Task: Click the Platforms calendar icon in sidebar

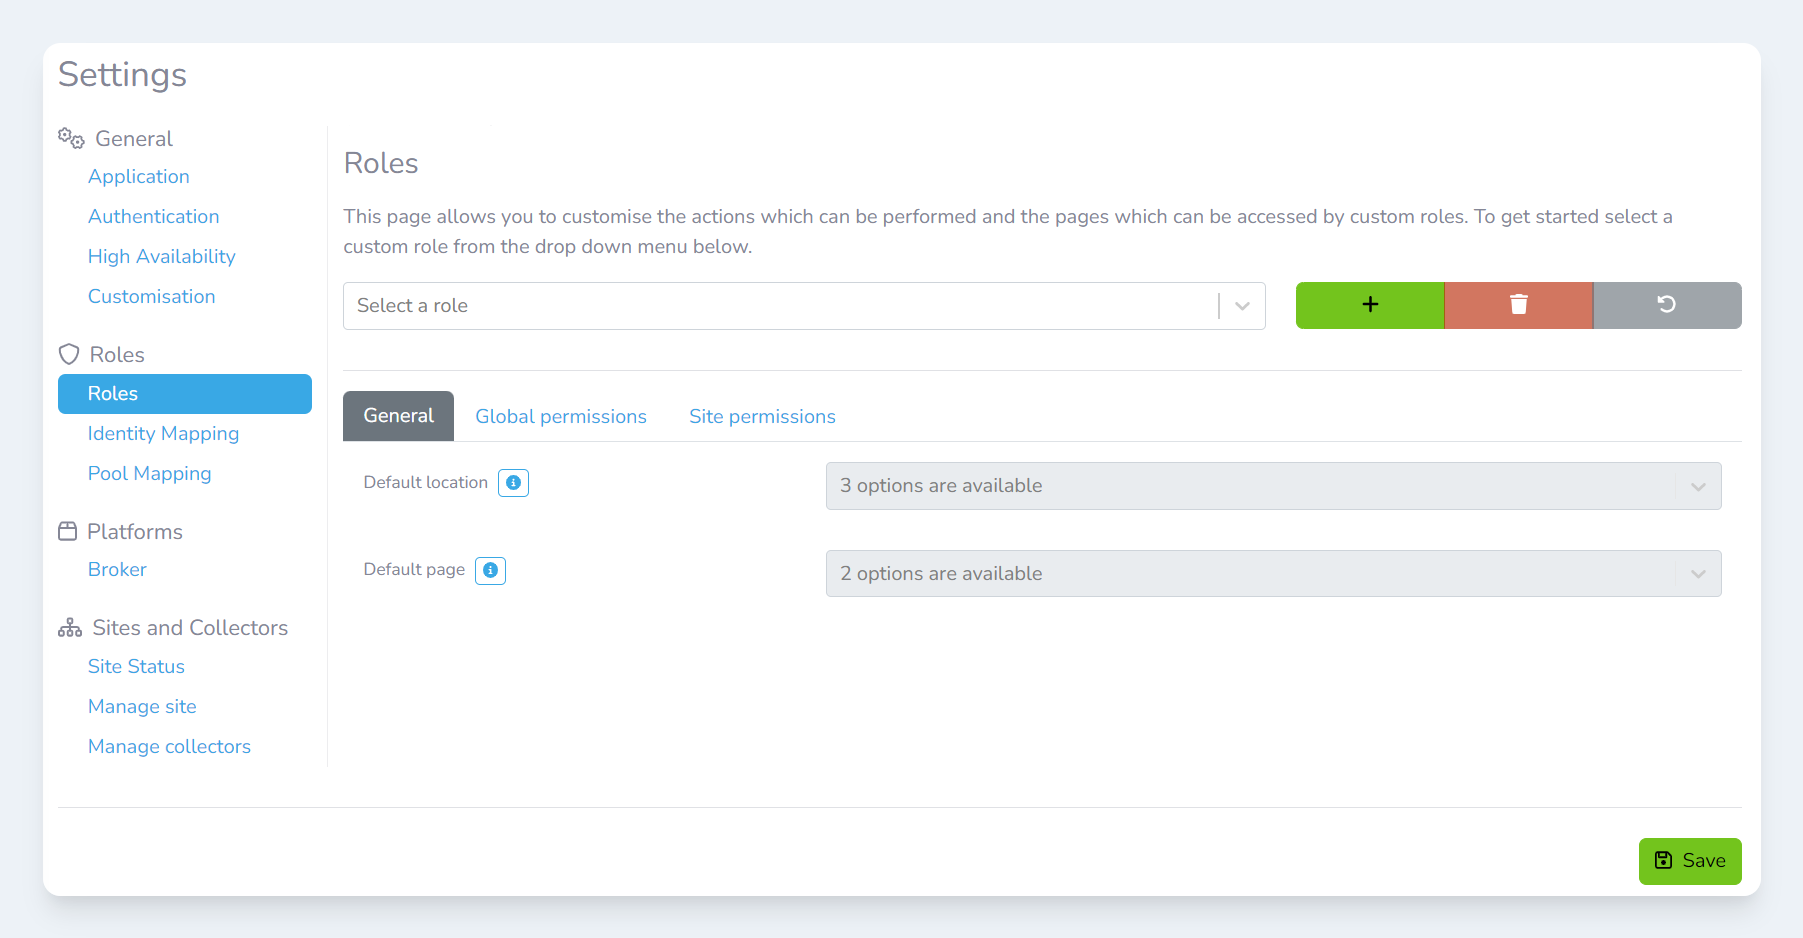Action: click(x=68, y=531)
